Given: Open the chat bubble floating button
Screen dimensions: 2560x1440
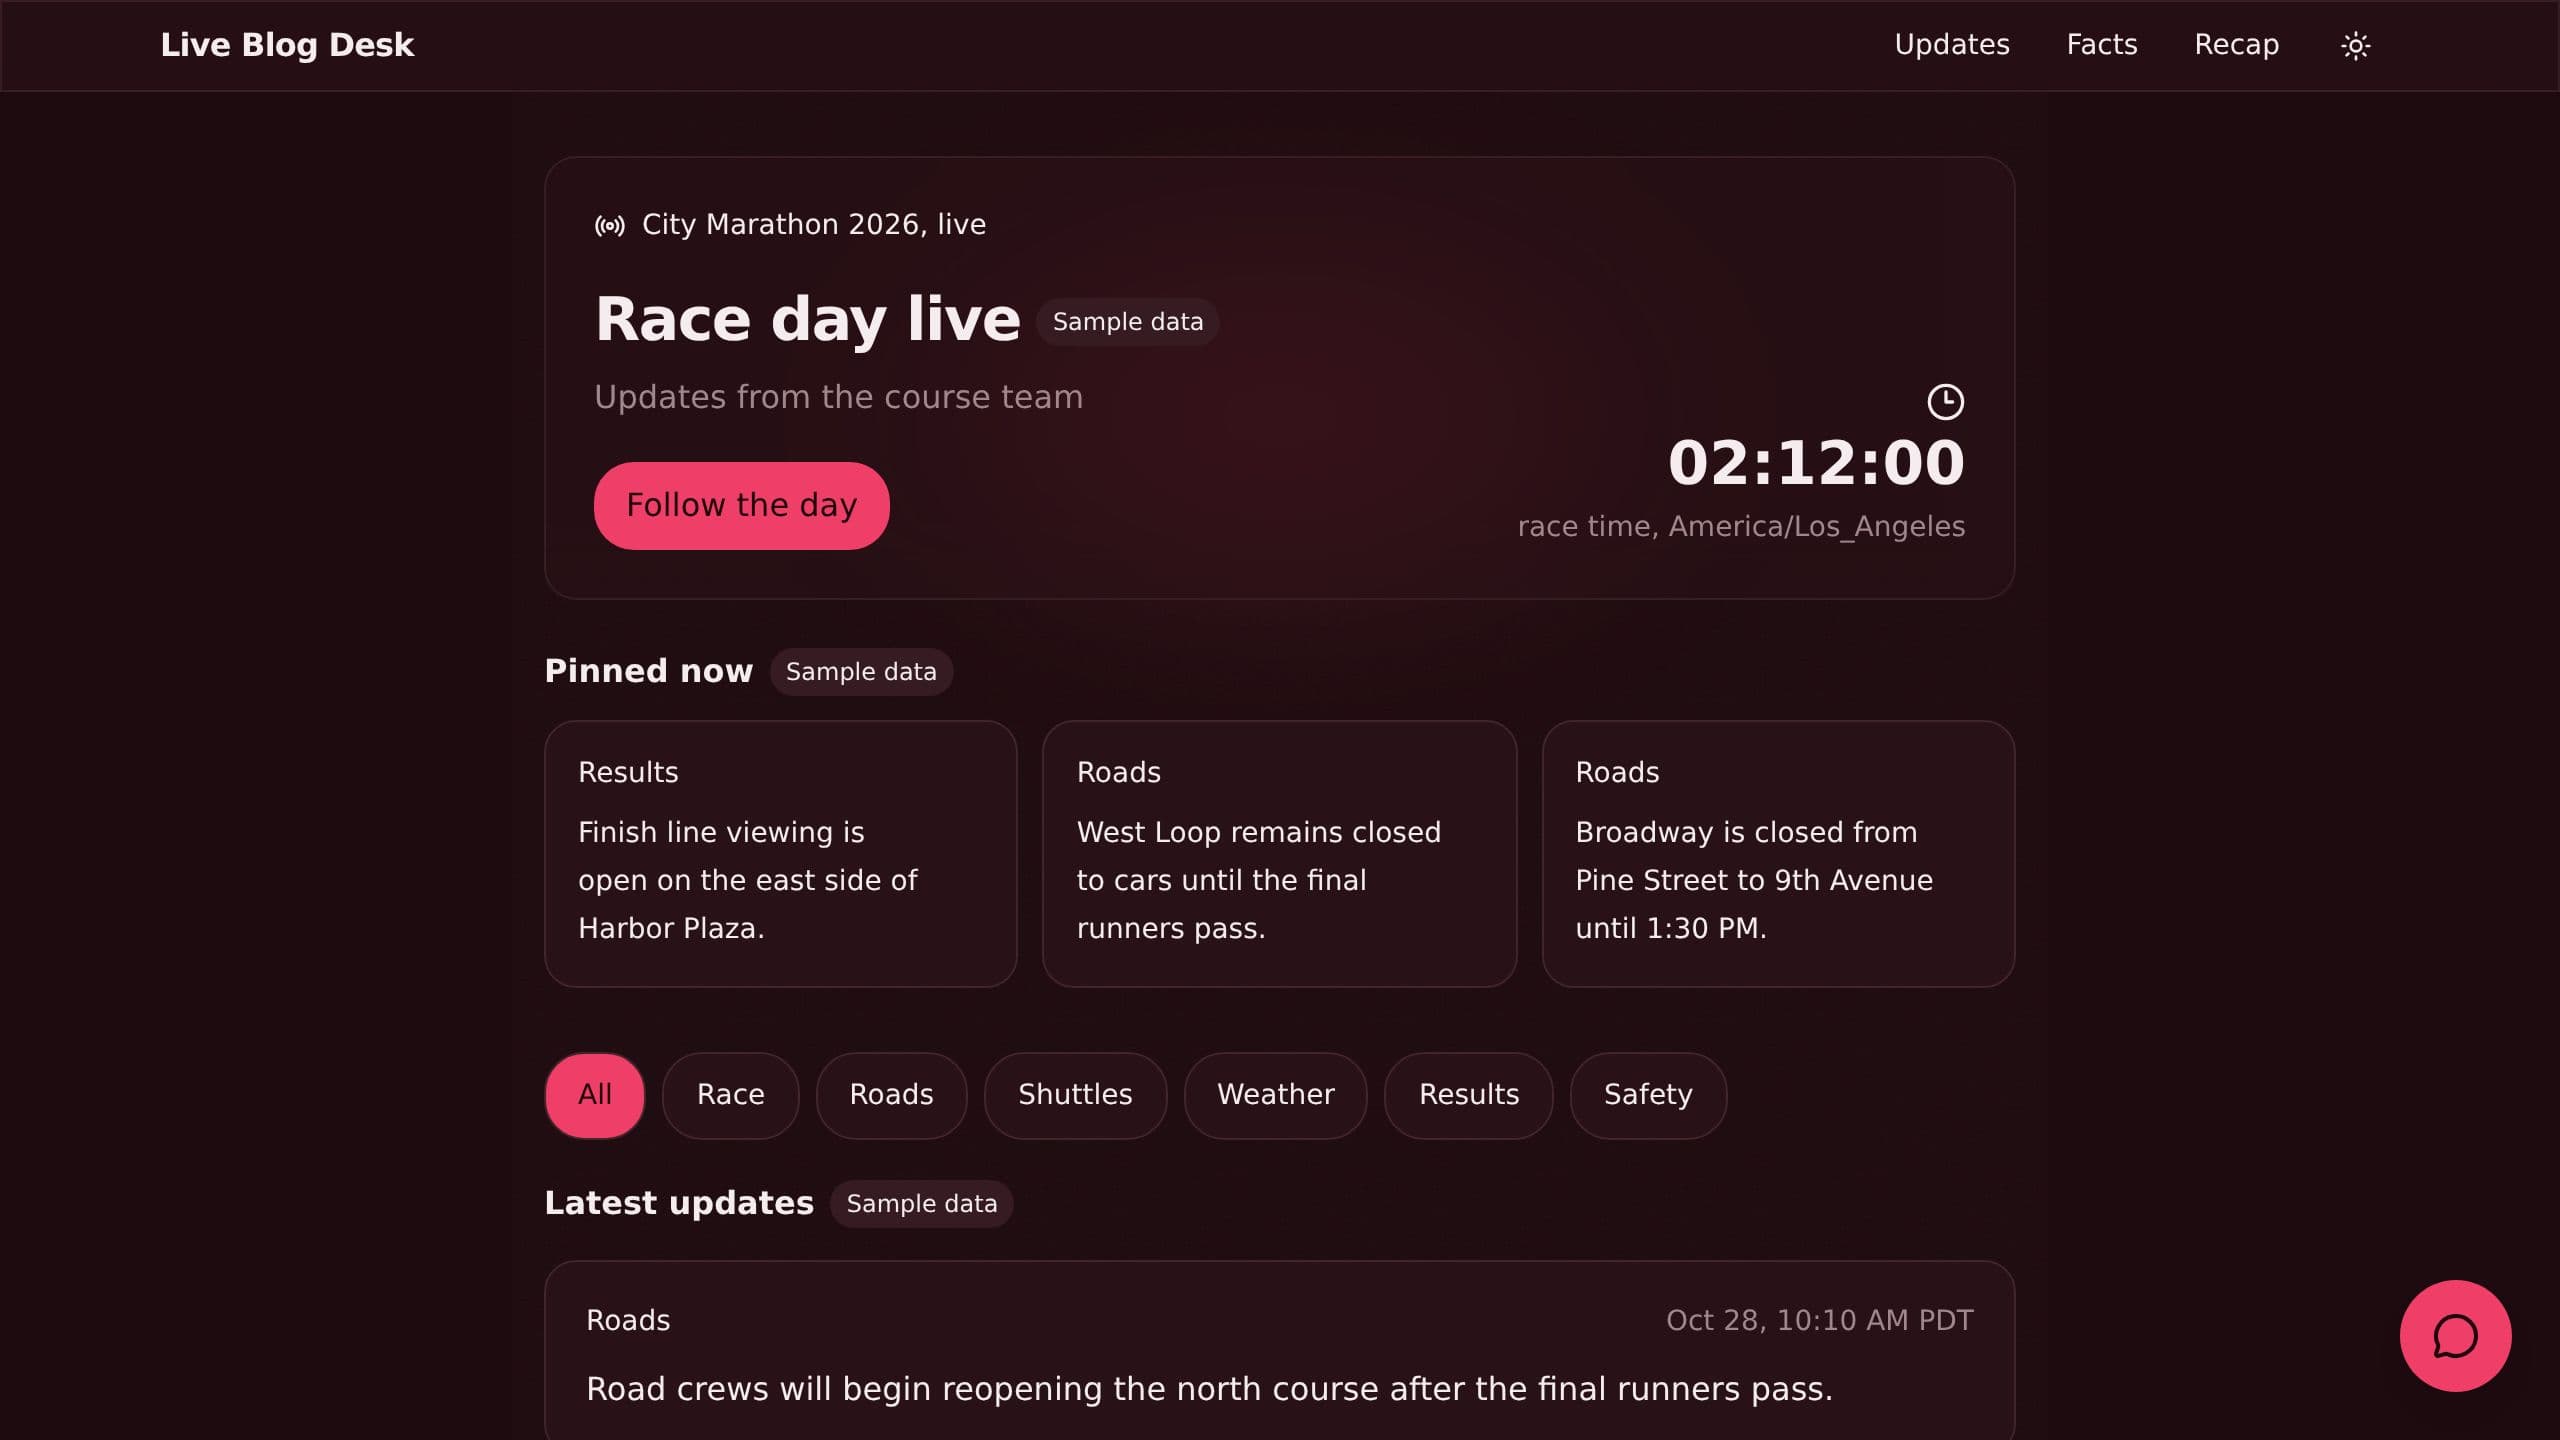Looking at the screenshot, I should point(2455,1335).
